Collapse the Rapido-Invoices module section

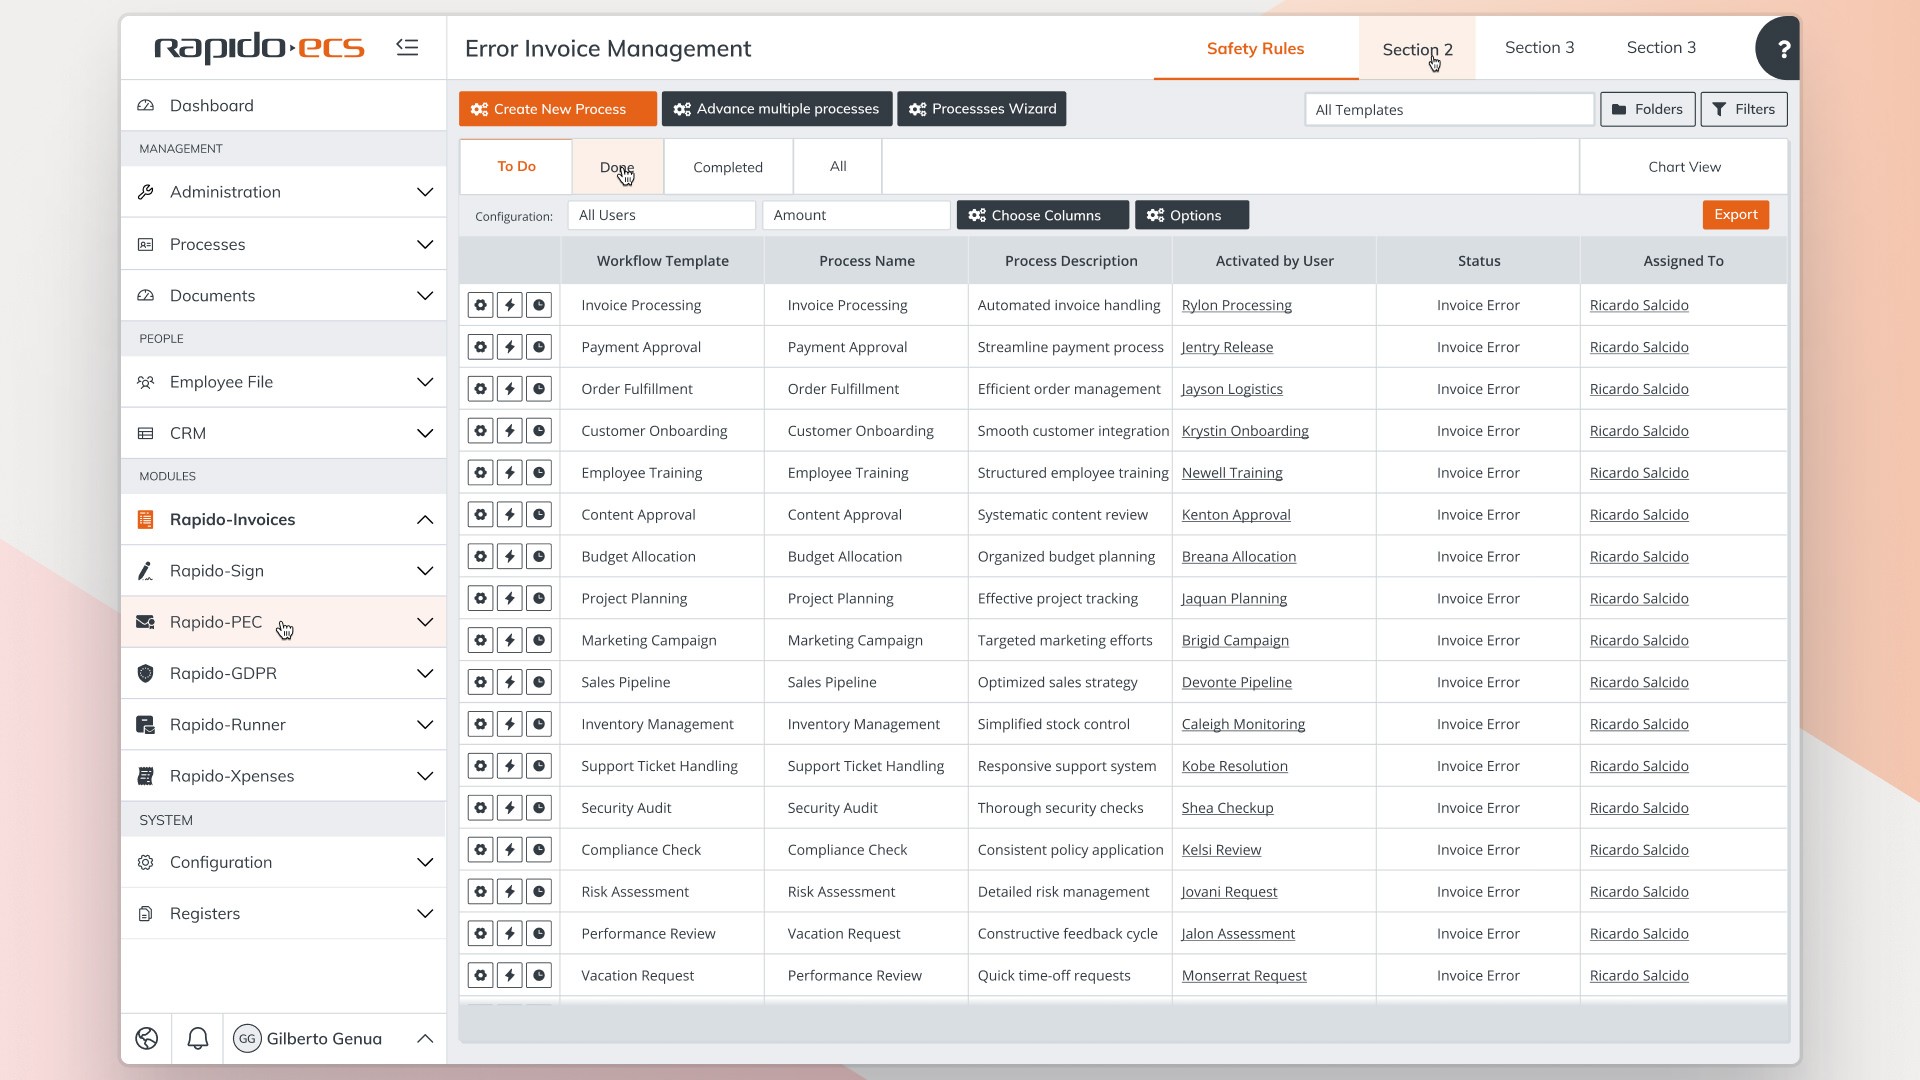(425, 519)
